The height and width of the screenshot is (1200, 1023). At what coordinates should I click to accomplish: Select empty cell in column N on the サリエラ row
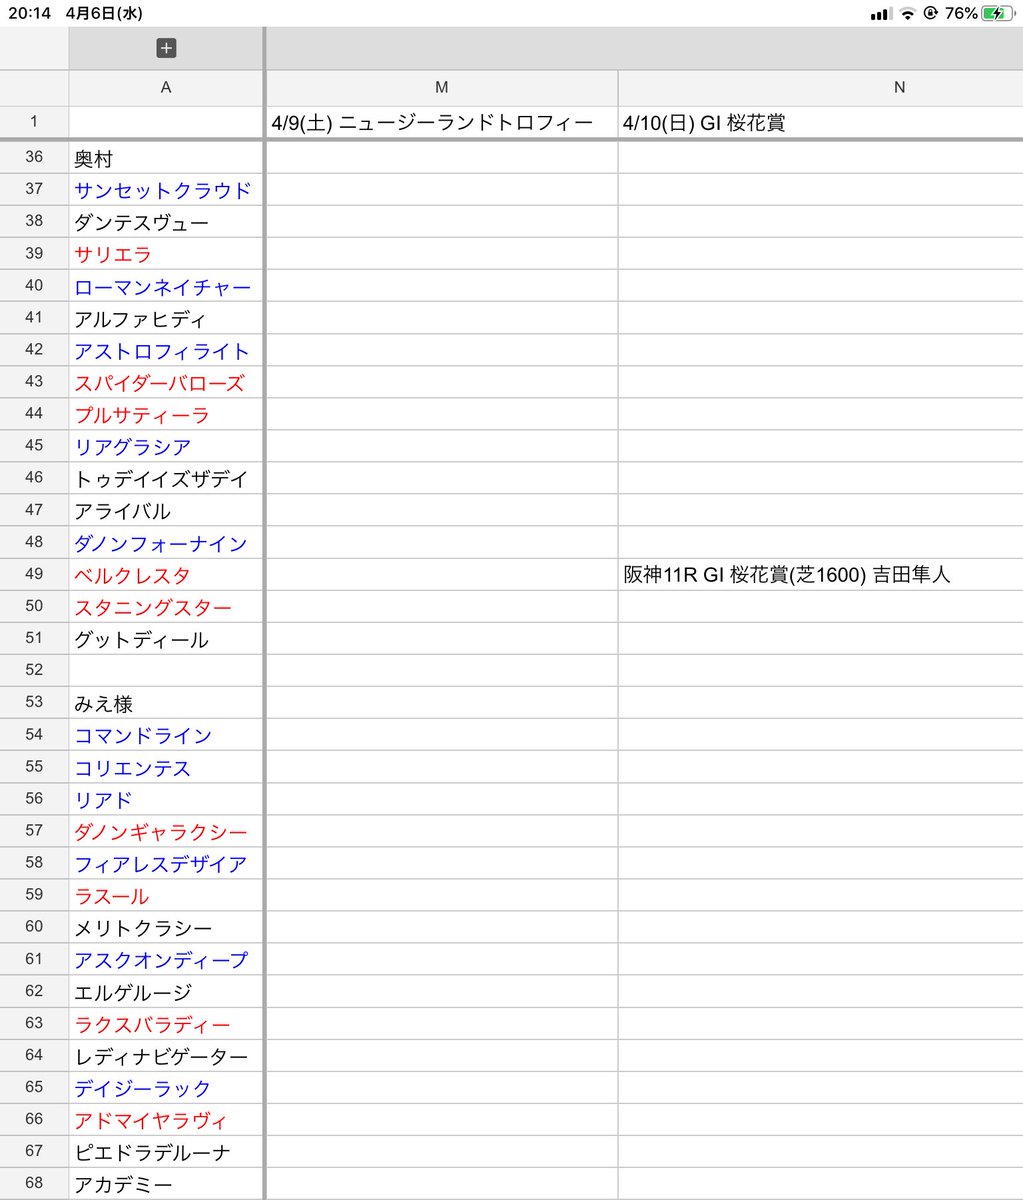pos(821,254)
